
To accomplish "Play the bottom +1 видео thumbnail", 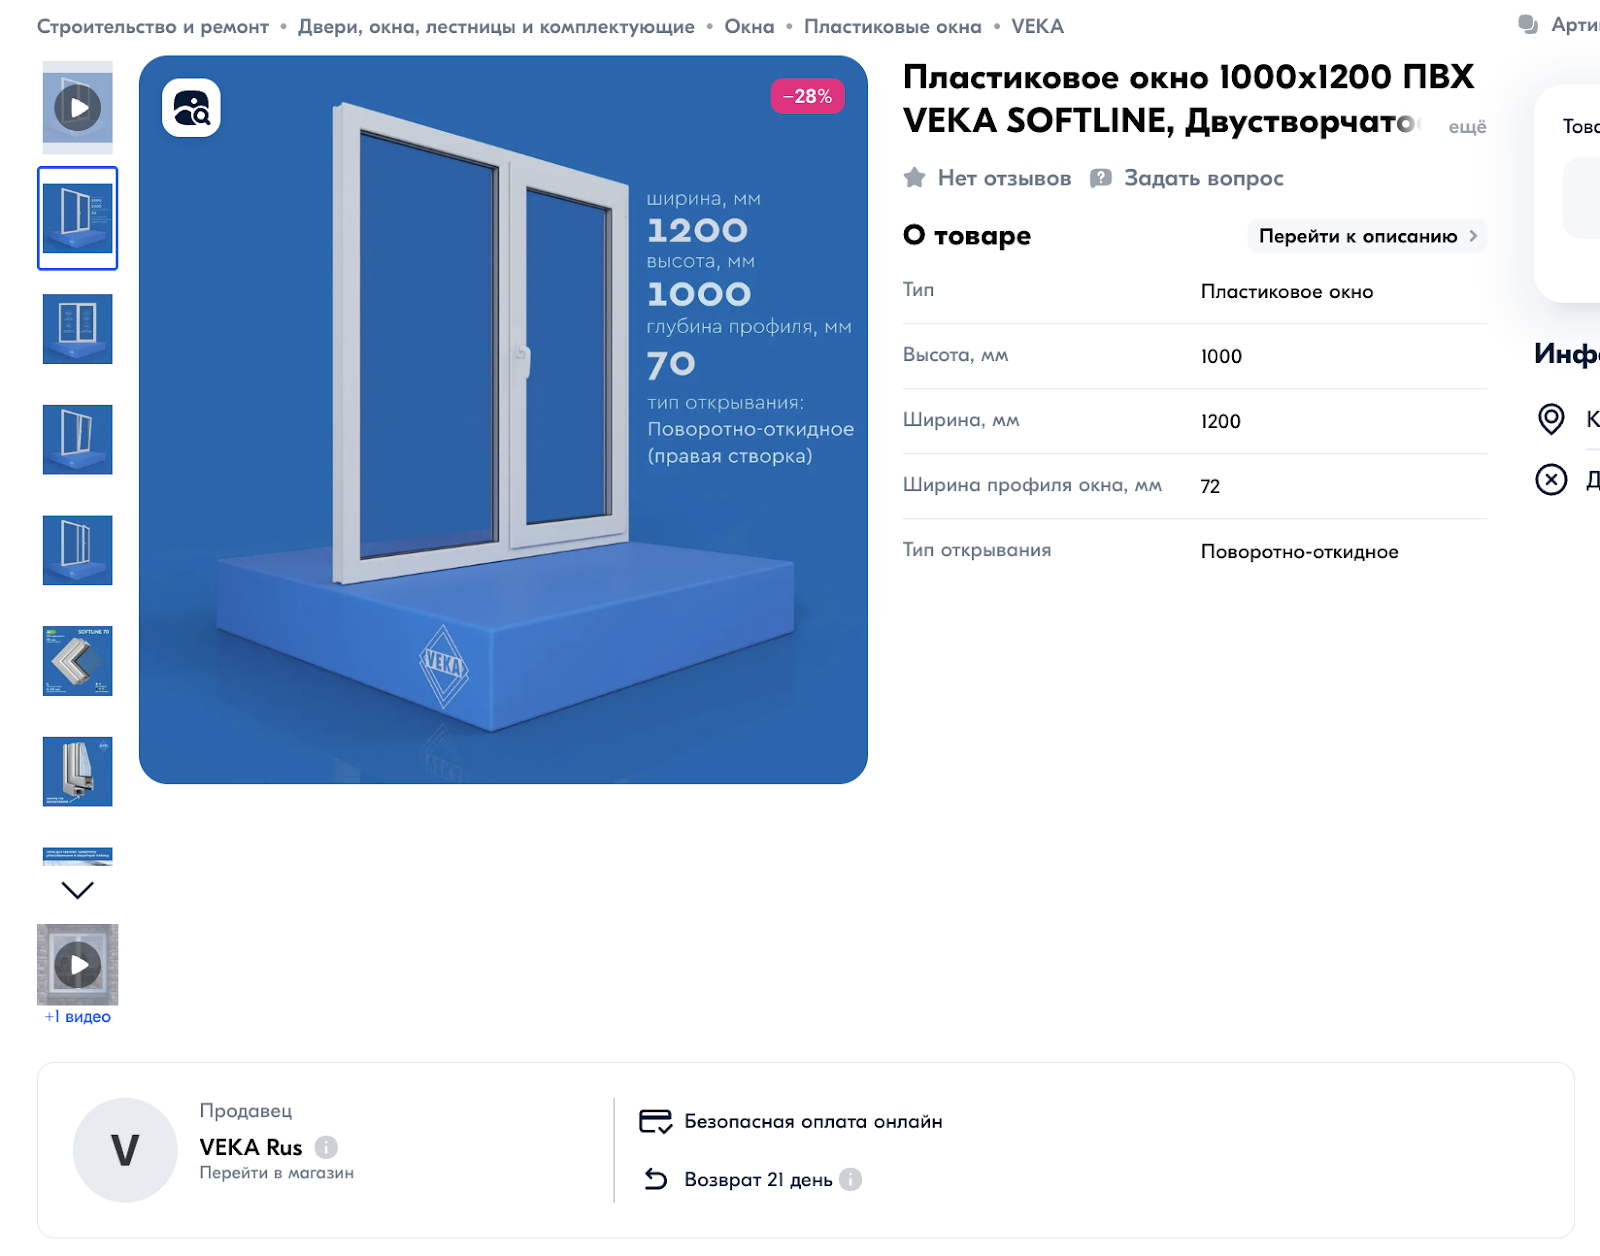I will coord(78,965).
